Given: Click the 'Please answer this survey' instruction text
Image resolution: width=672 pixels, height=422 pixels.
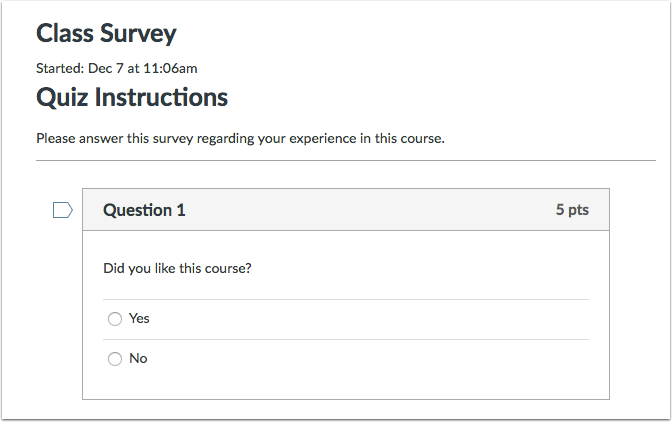Looking at the screenshot, I should click(240, 139).
